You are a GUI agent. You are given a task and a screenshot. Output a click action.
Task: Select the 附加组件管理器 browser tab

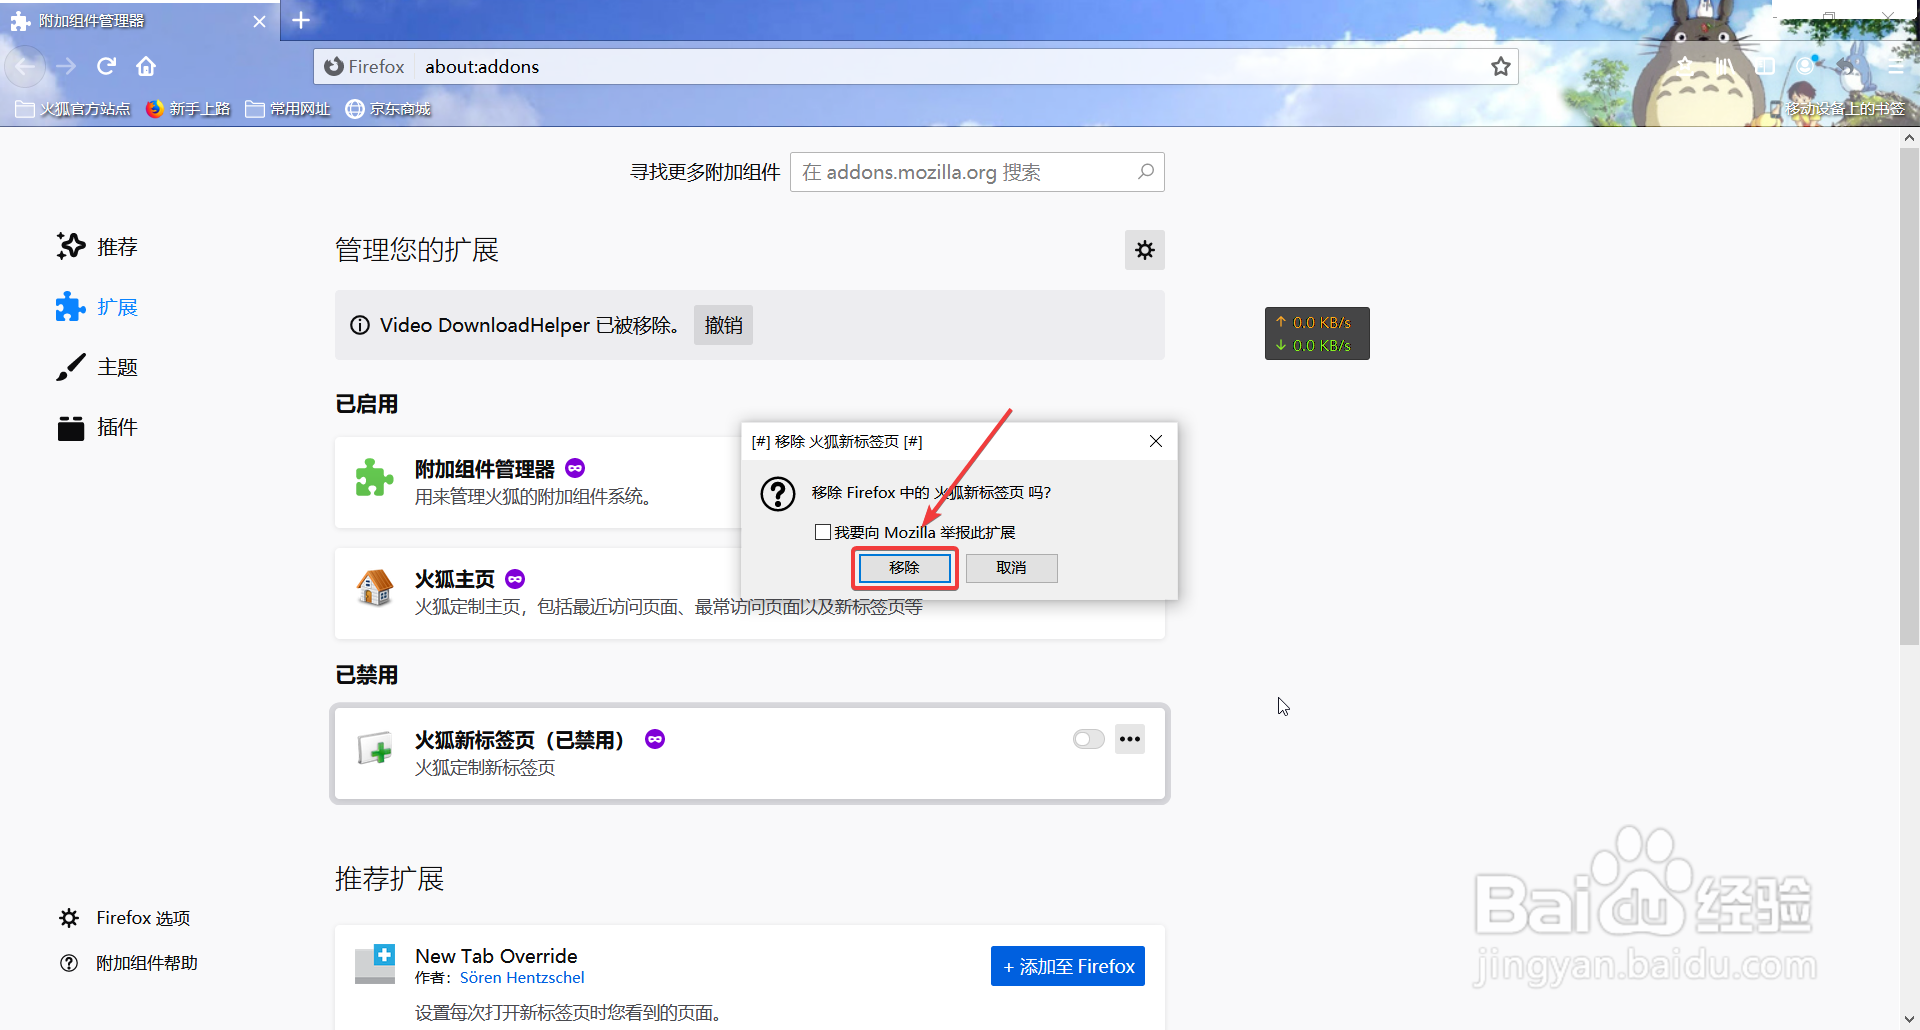[x=139, y=21]
